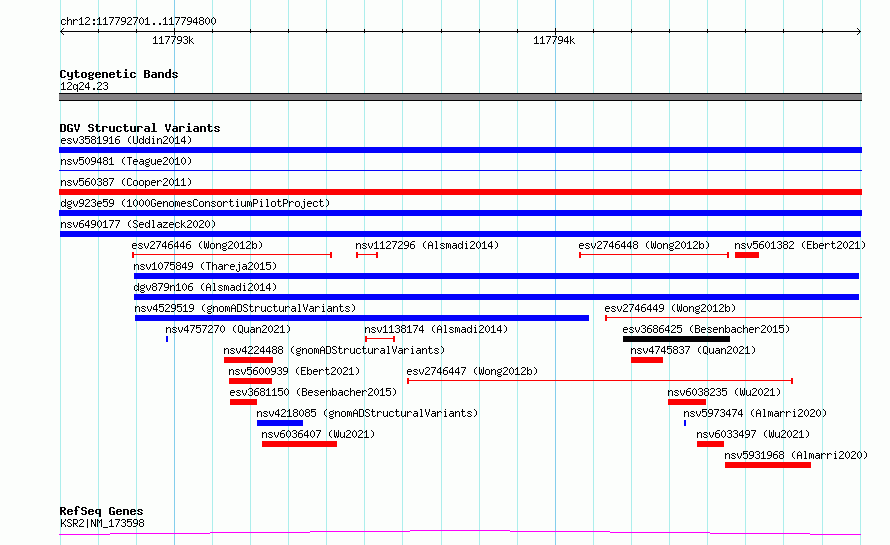Click the nsv6036407 (Wu2021) label

click(318, 434)
